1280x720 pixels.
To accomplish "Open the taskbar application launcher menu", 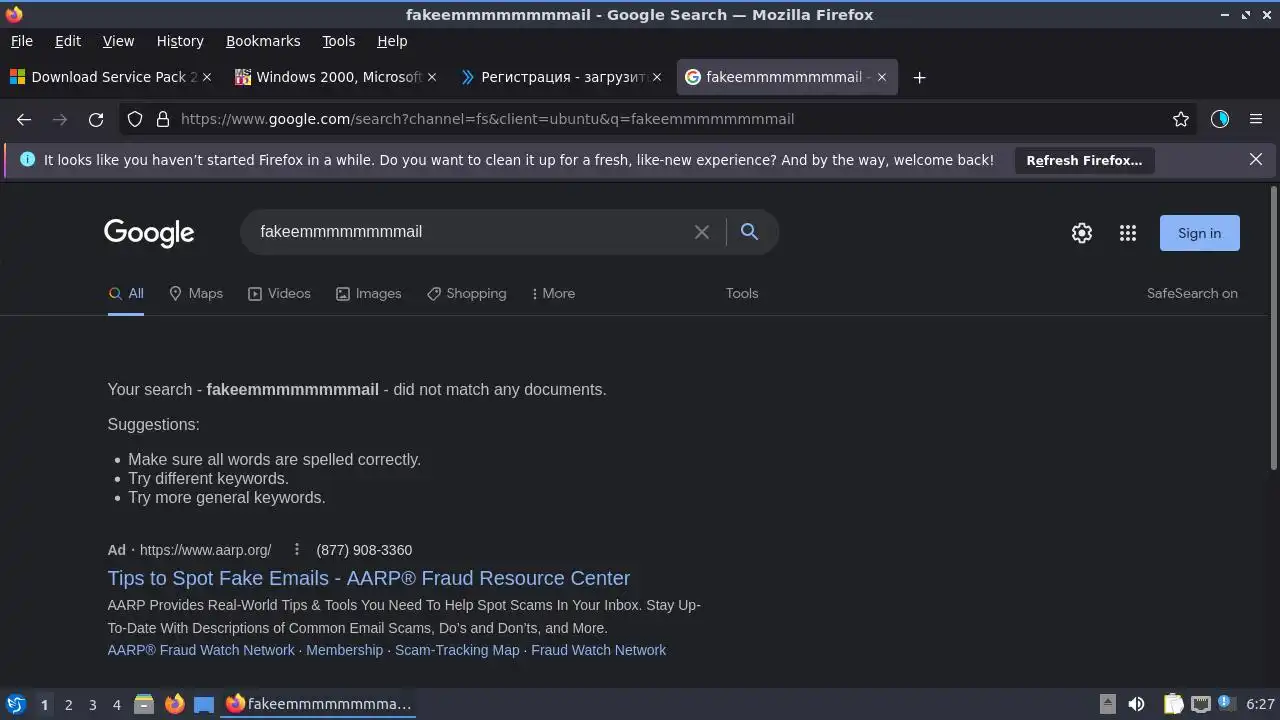I will (15, 704).
